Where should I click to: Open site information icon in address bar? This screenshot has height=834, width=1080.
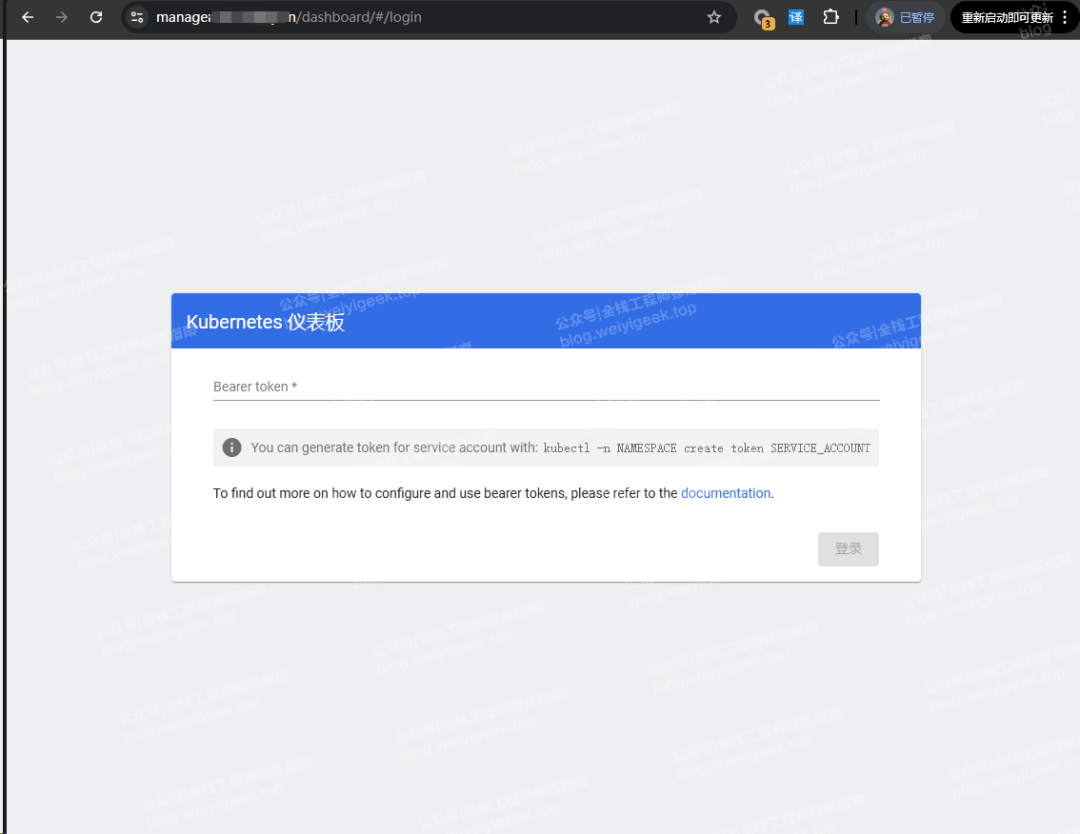(137, 17)
